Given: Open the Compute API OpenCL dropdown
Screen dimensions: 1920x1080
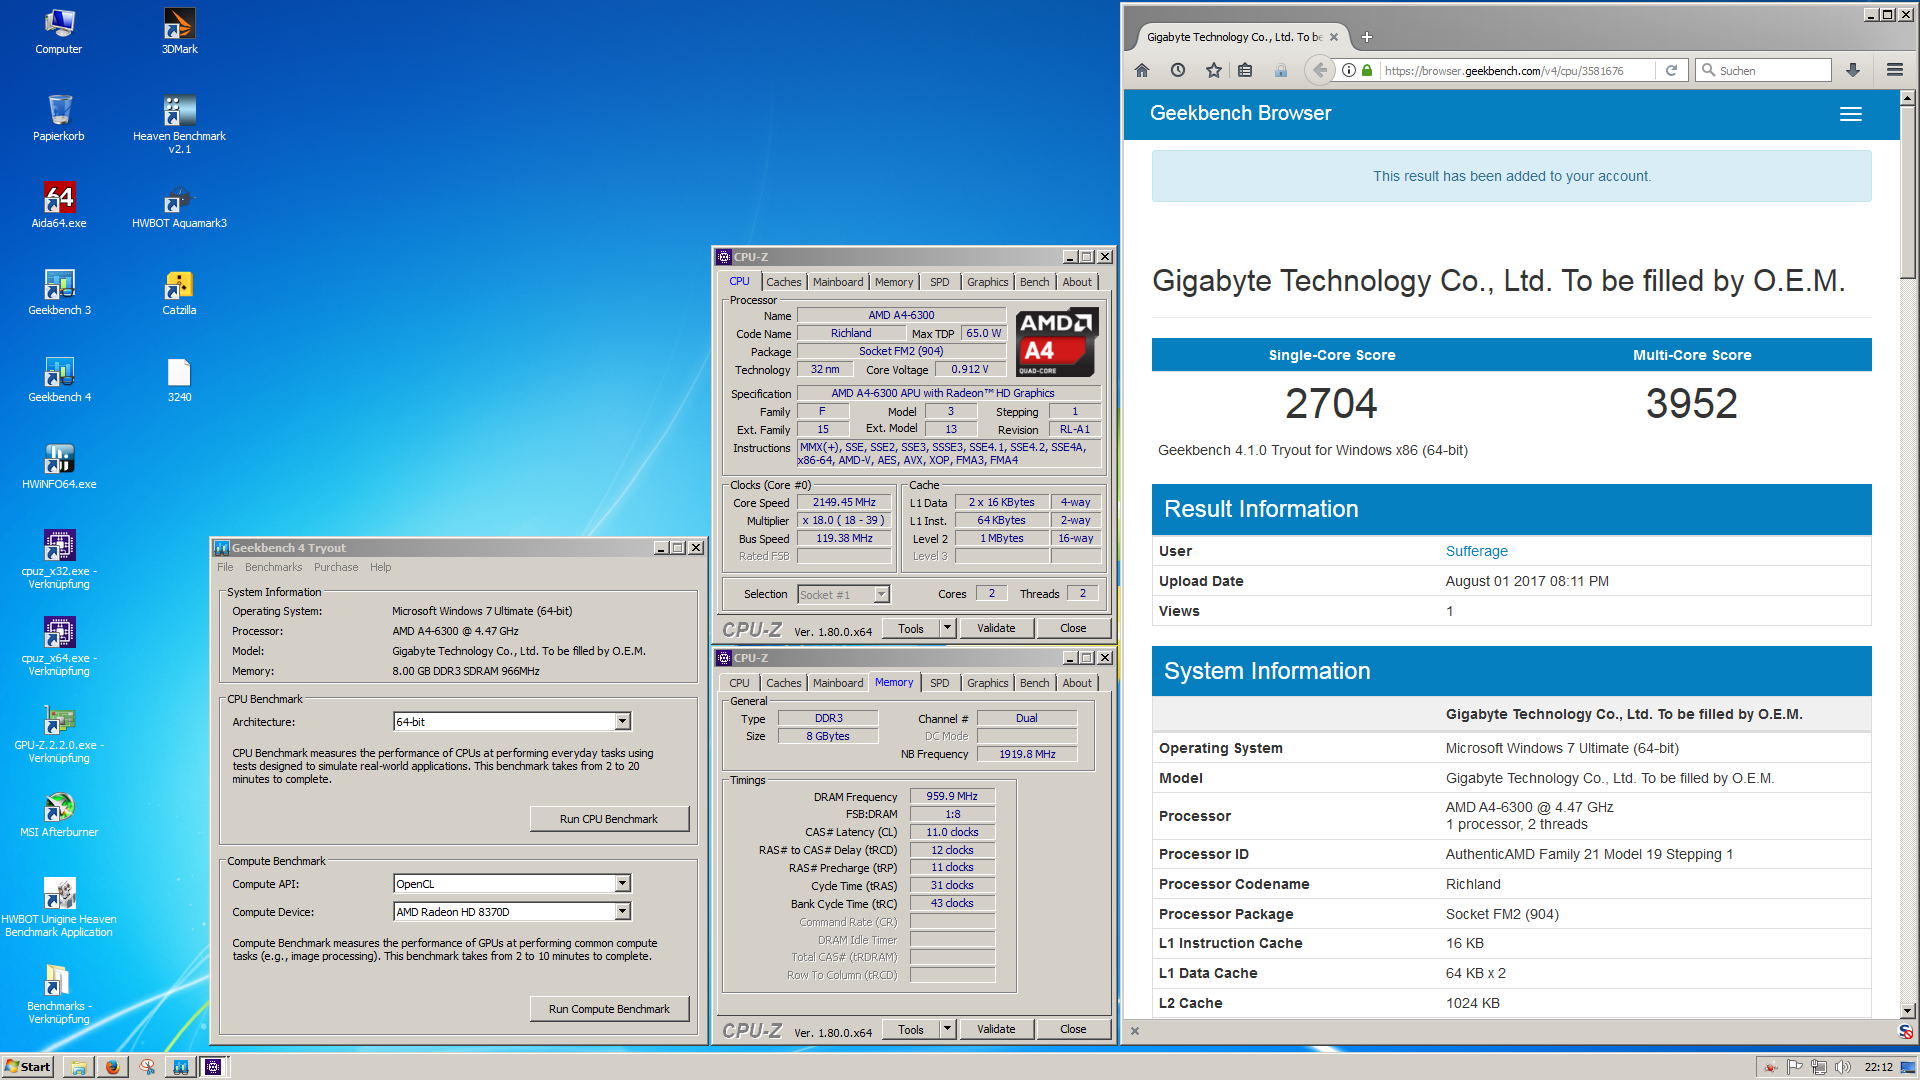Looking at the screenshot, I should coord(622,883).
